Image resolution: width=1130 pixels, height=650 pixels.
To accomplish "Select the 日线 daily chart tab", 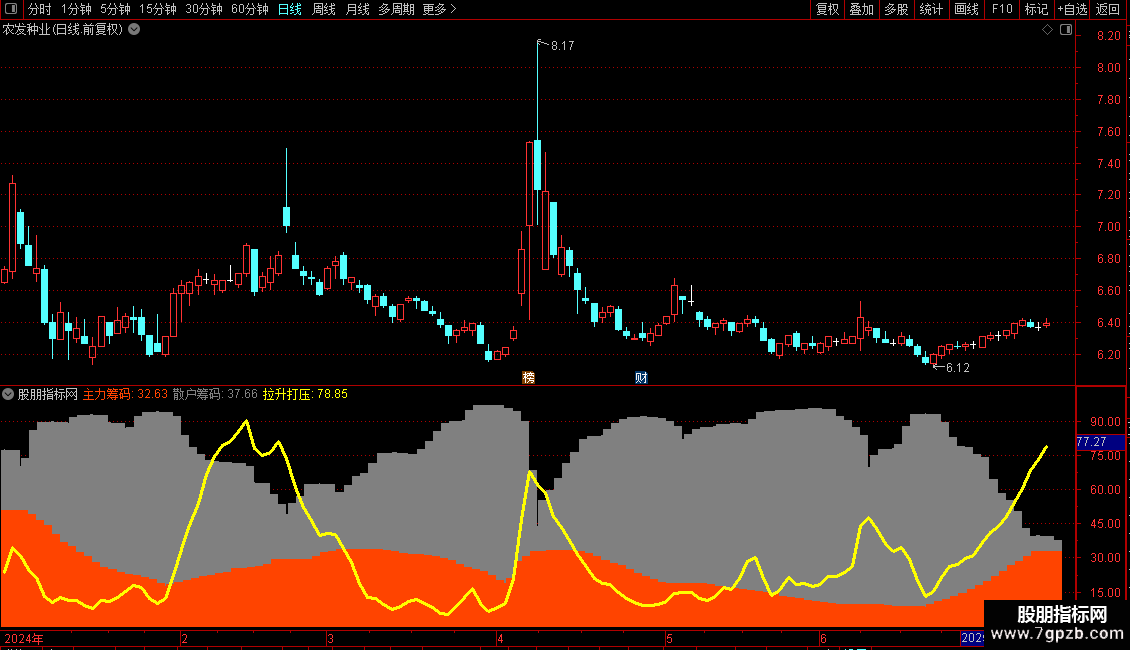I will click(x=290, y=9).
